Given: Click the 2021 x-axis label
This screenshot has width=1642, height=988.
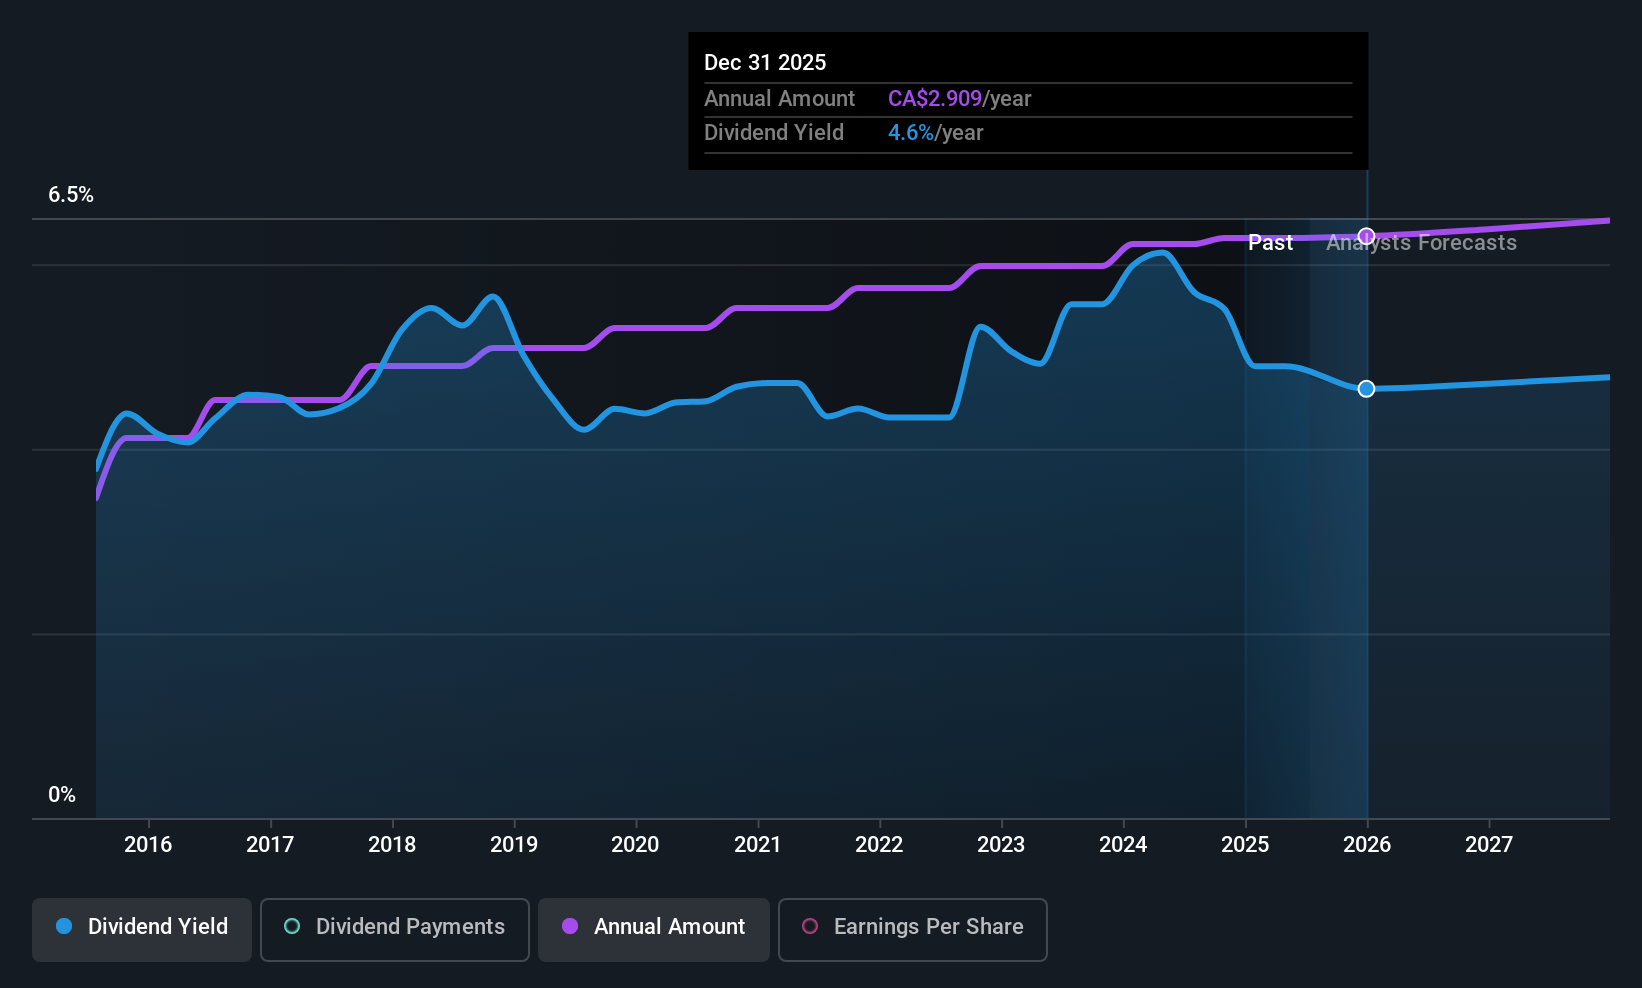Looking at the screenshot, I should (757, 844).
